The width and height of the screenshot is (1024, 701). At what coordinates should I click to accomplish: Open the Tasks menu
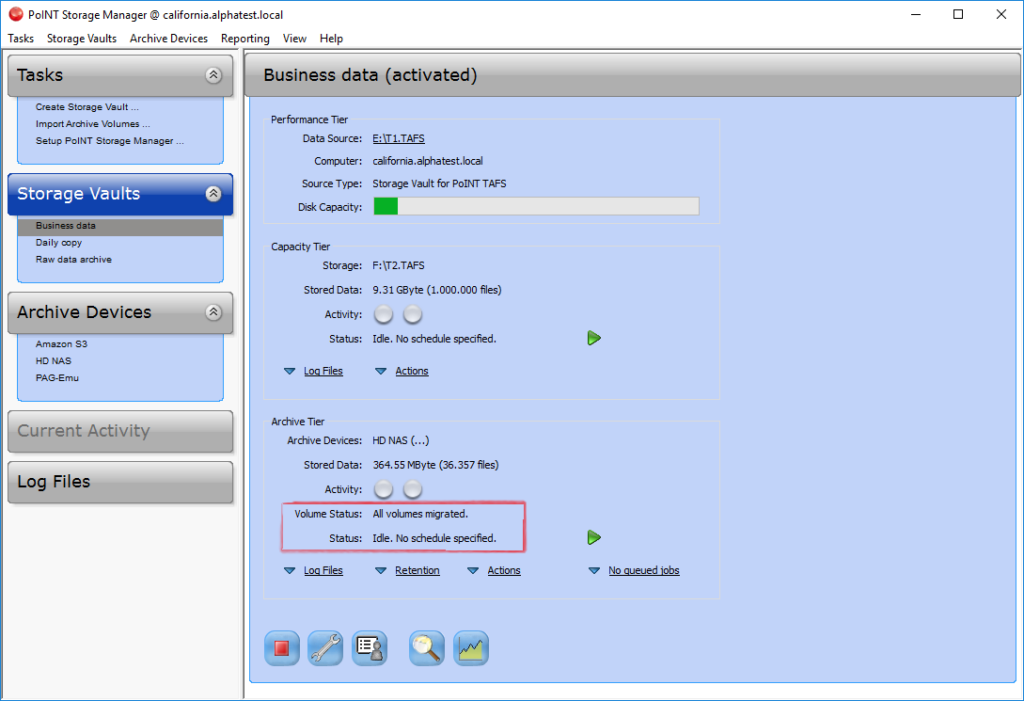(x=21, y=39)
